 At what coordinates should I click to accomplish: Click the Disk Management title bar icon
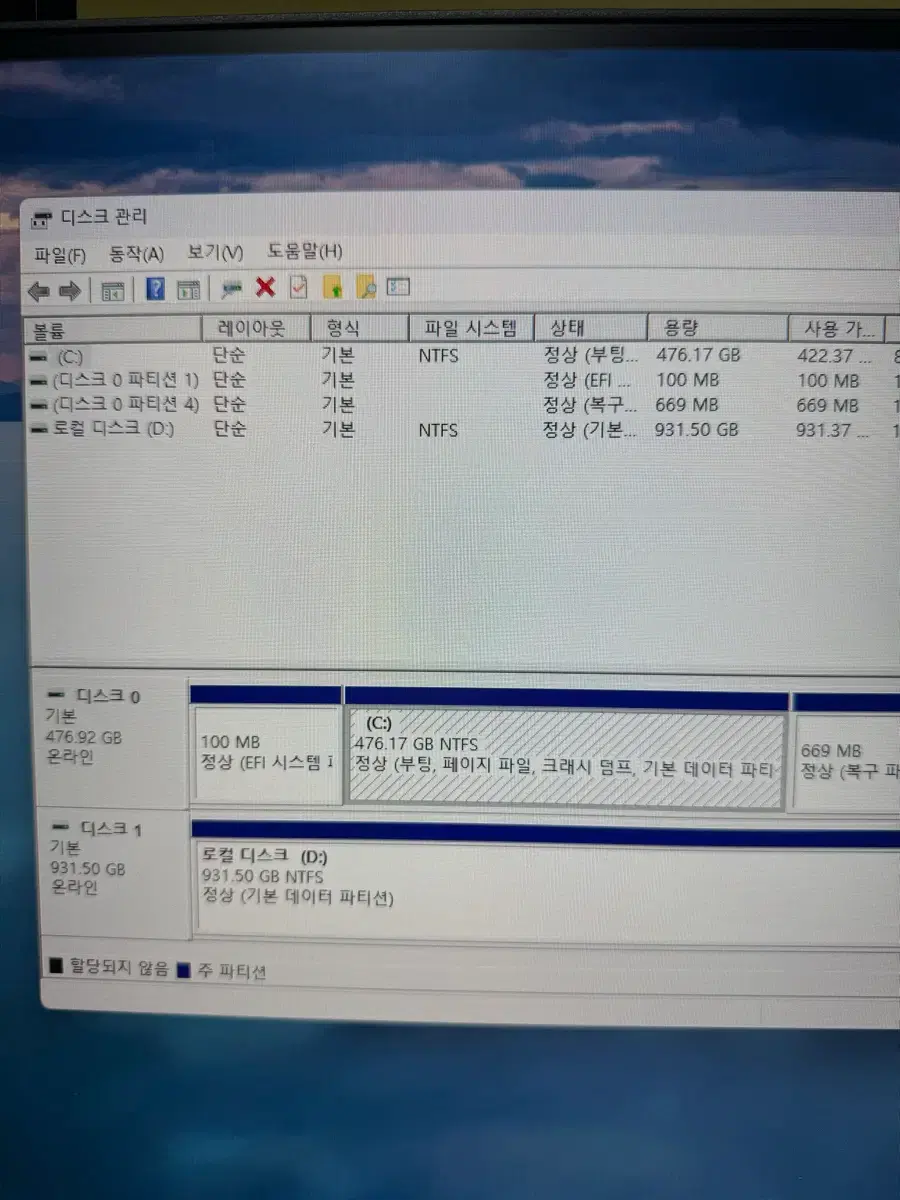42,219
